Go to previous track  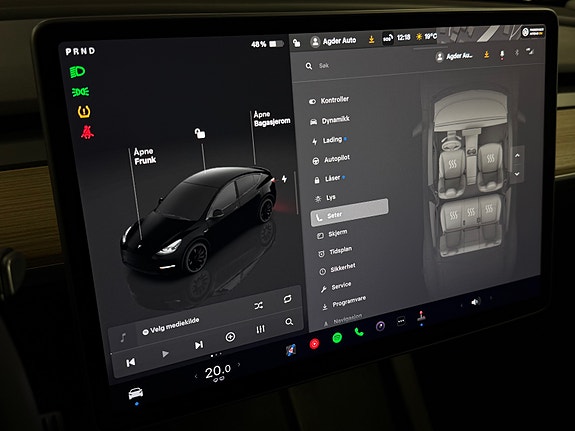pyautogui.click(x=131, y=362)
